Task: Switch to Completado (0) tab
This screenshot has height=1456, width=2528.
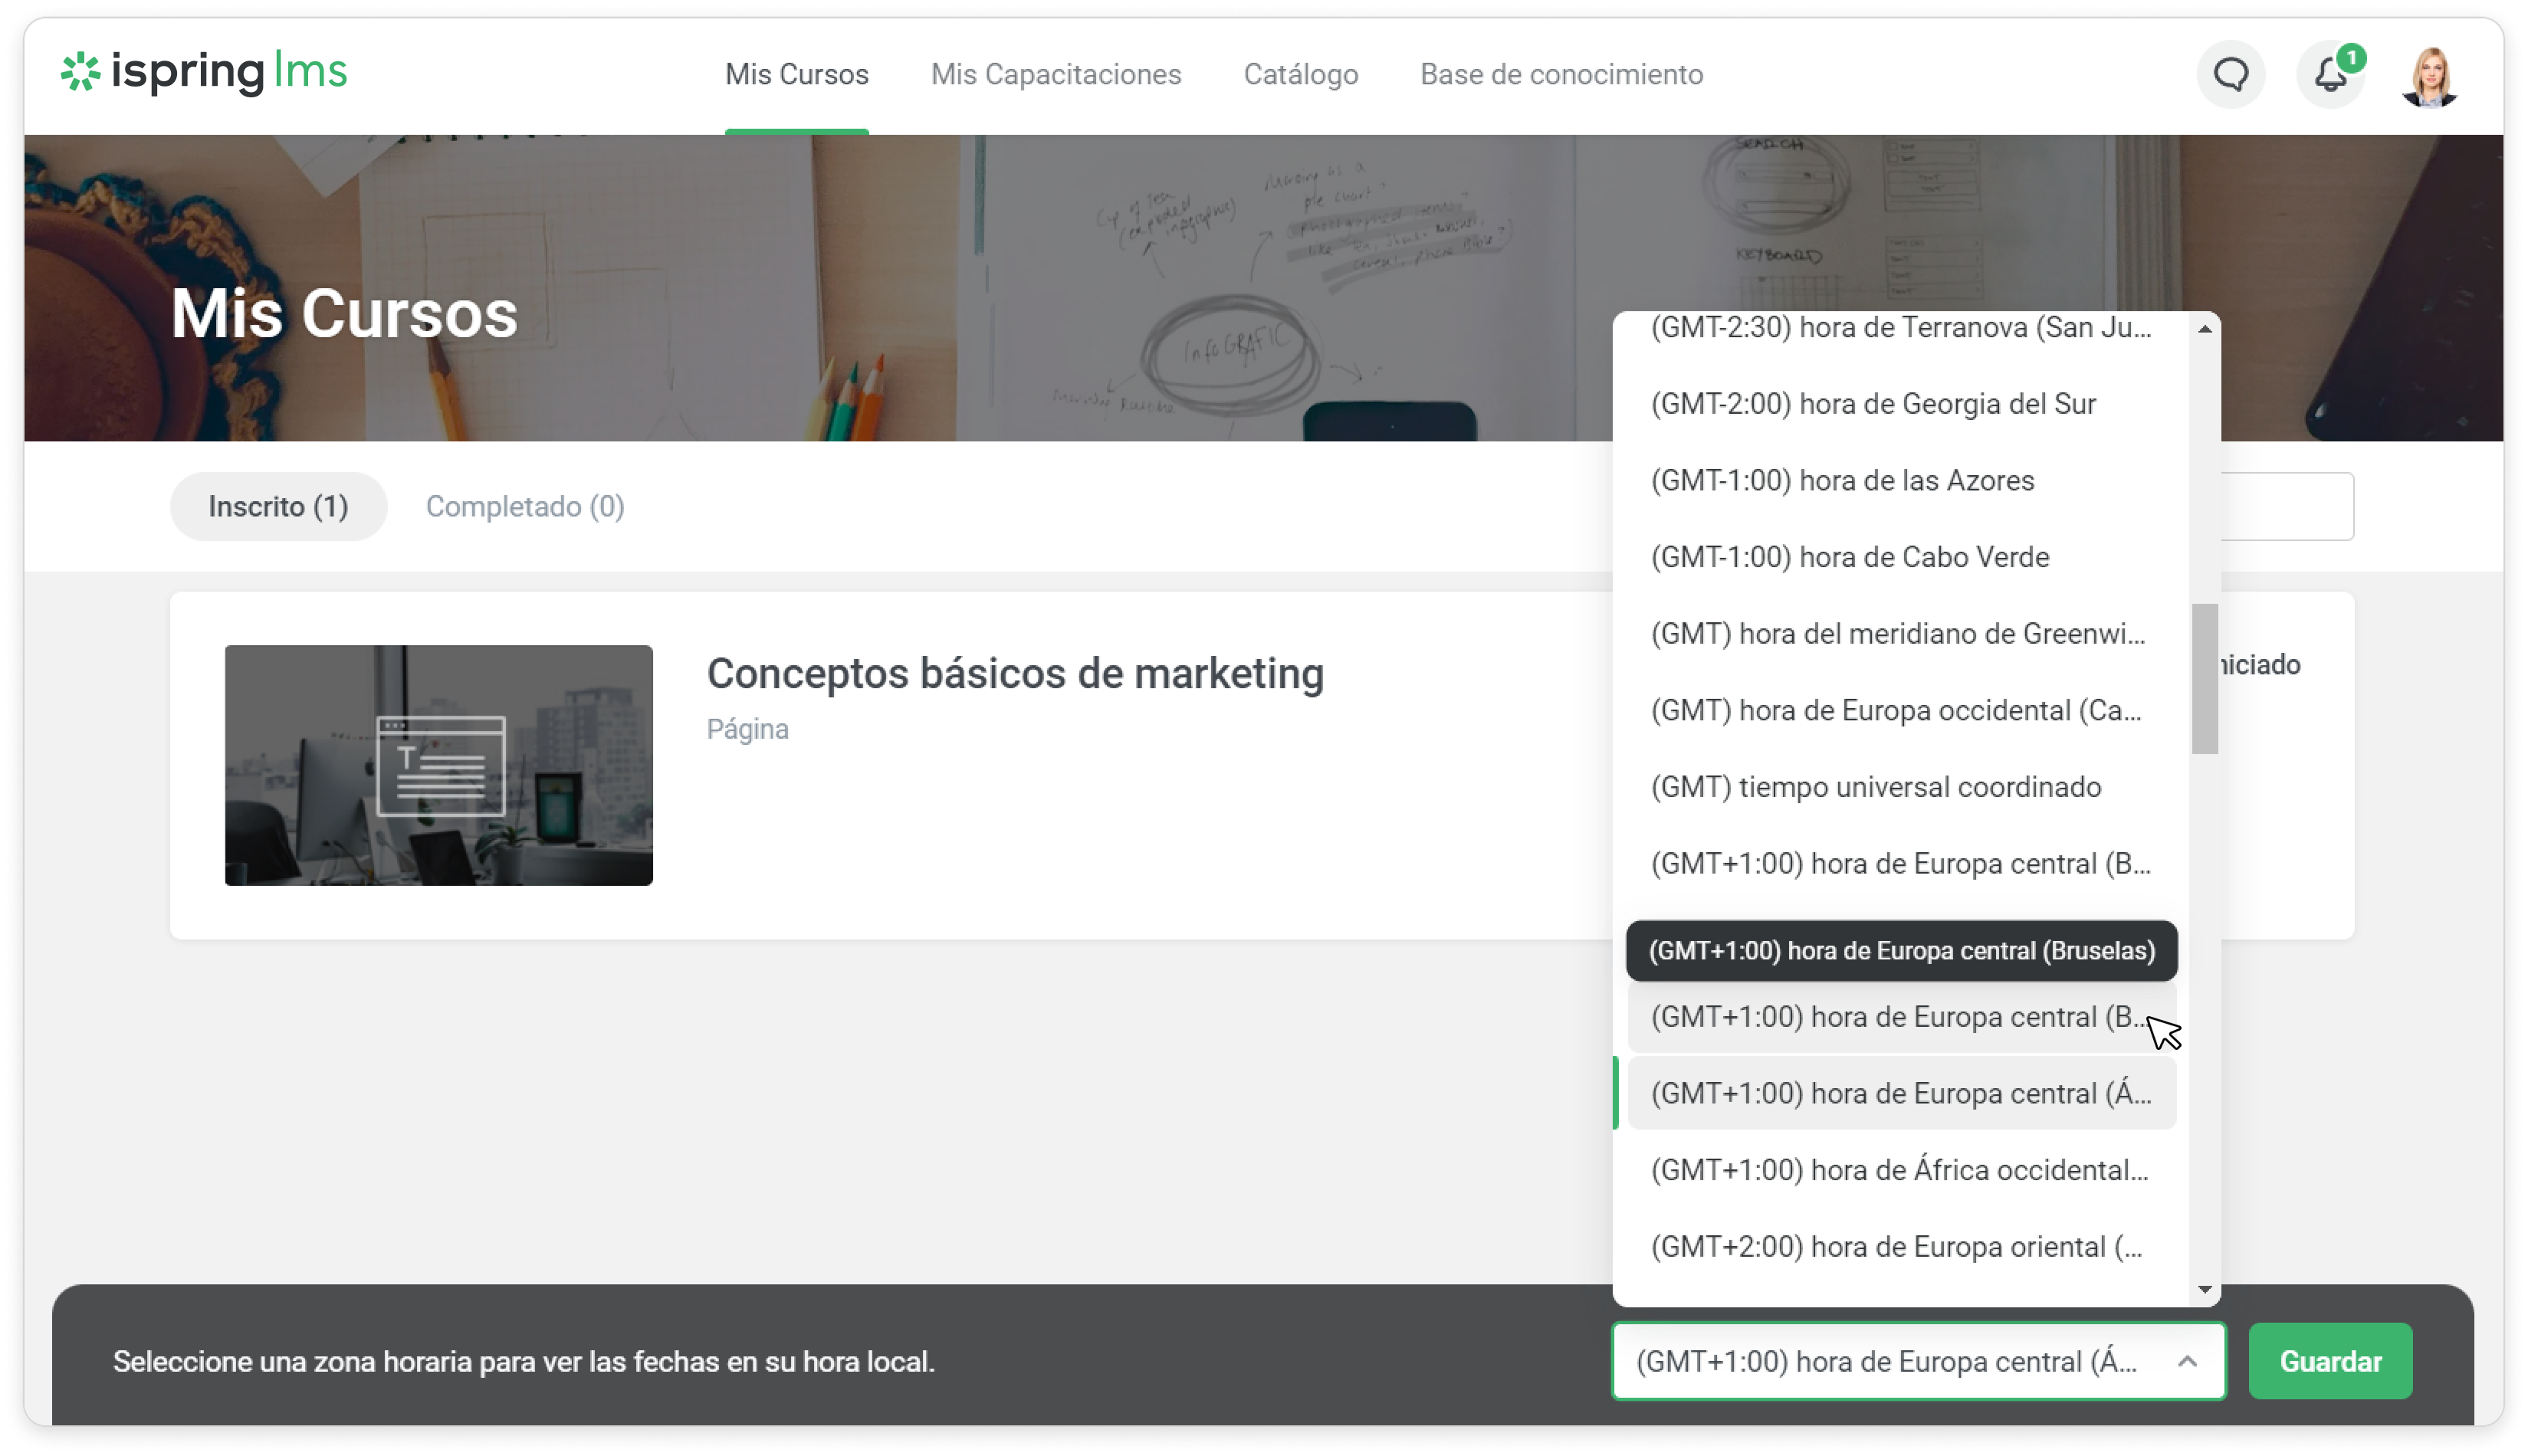Action: [x=525, y=507]
